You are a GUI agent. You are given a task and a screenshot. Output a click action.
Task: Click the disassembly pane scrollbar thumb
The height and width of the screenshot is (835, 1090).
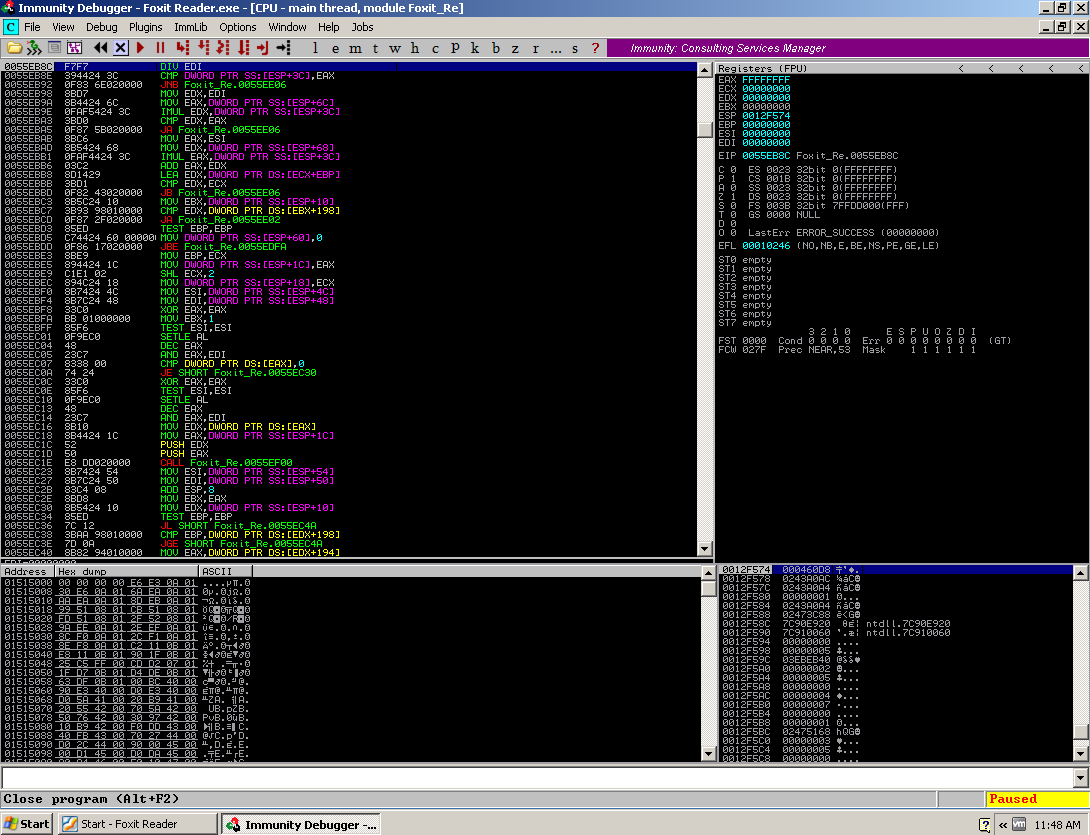[x=704, y=129]
